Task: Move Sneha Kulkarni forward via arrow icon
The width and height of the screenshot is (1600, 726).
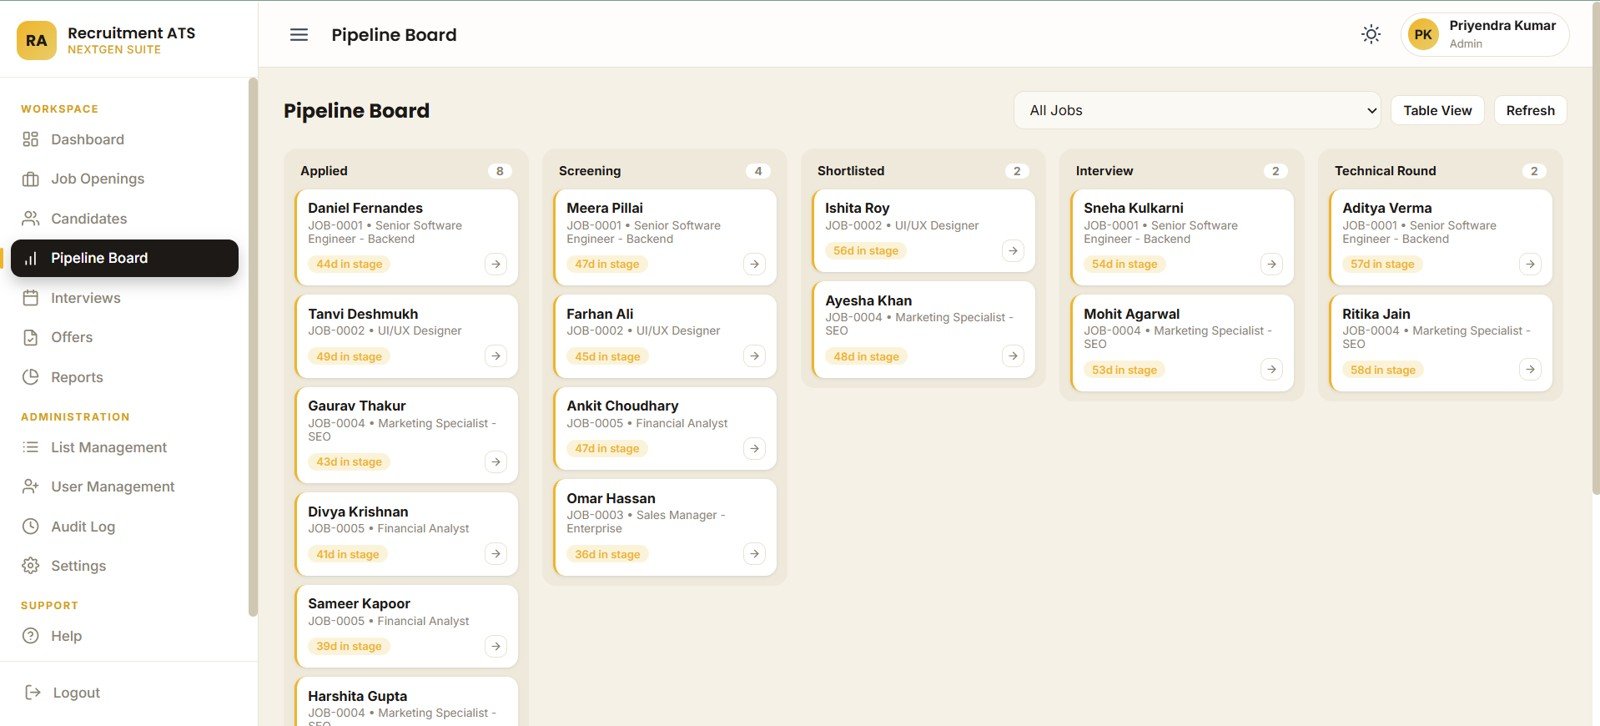Action: [x=1271, y=264]
